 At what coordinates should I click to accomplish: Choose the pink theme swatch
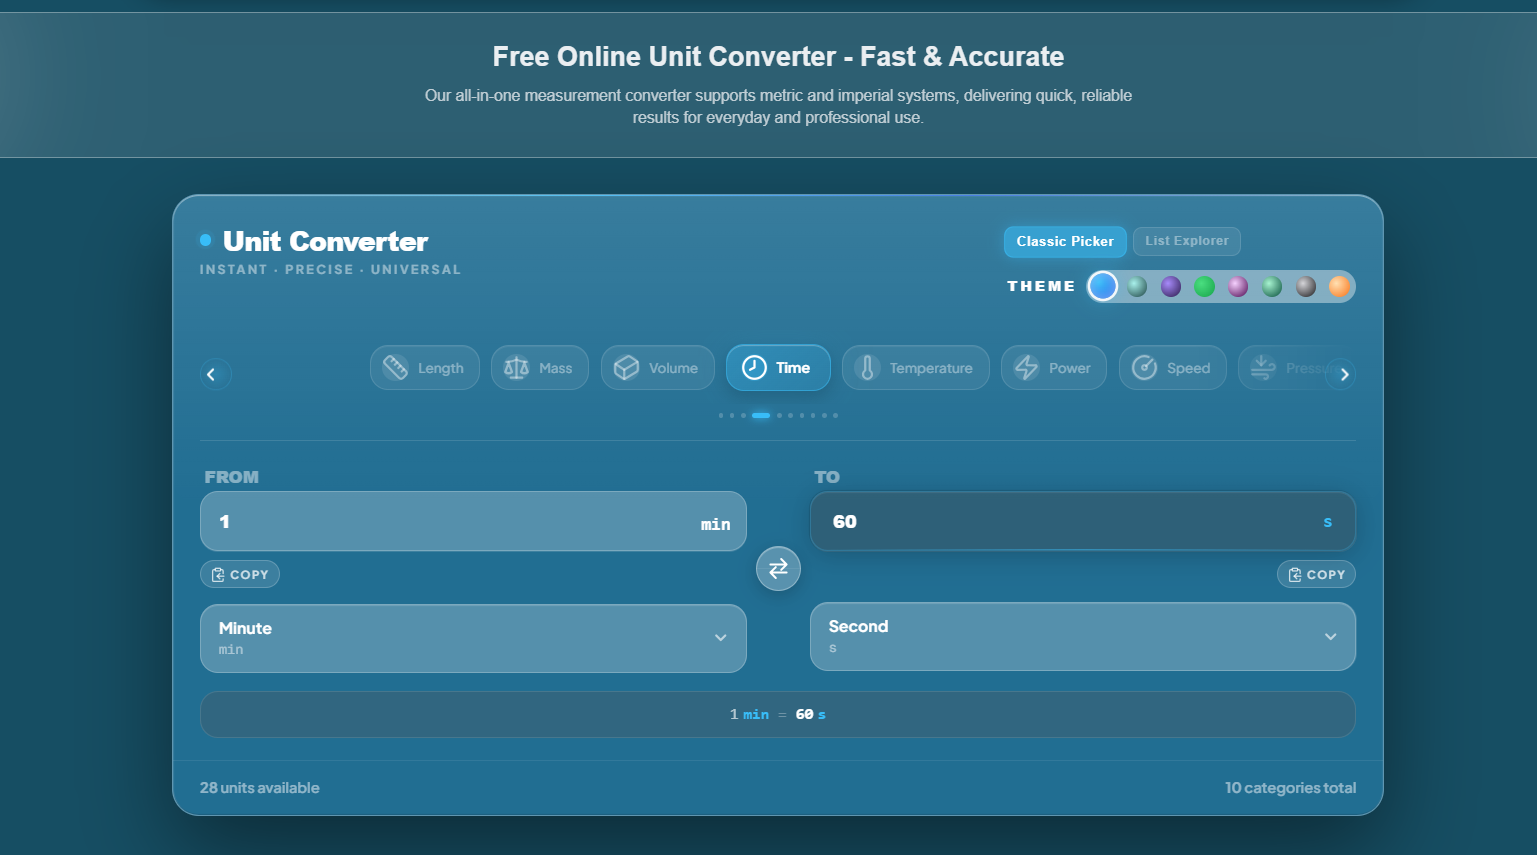(1238, 287)
